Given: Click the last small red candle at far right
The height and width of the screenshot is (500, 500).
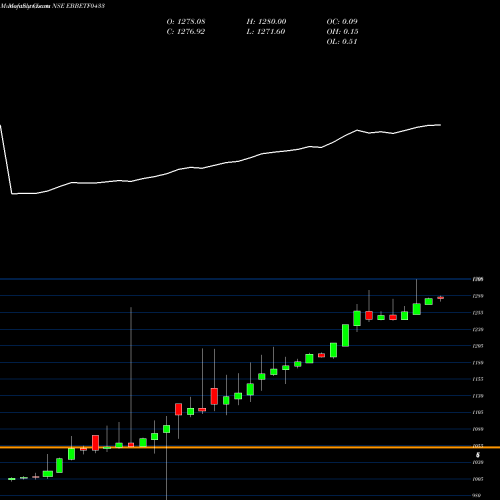Looking at the screenshot, I should pos(441,298).
